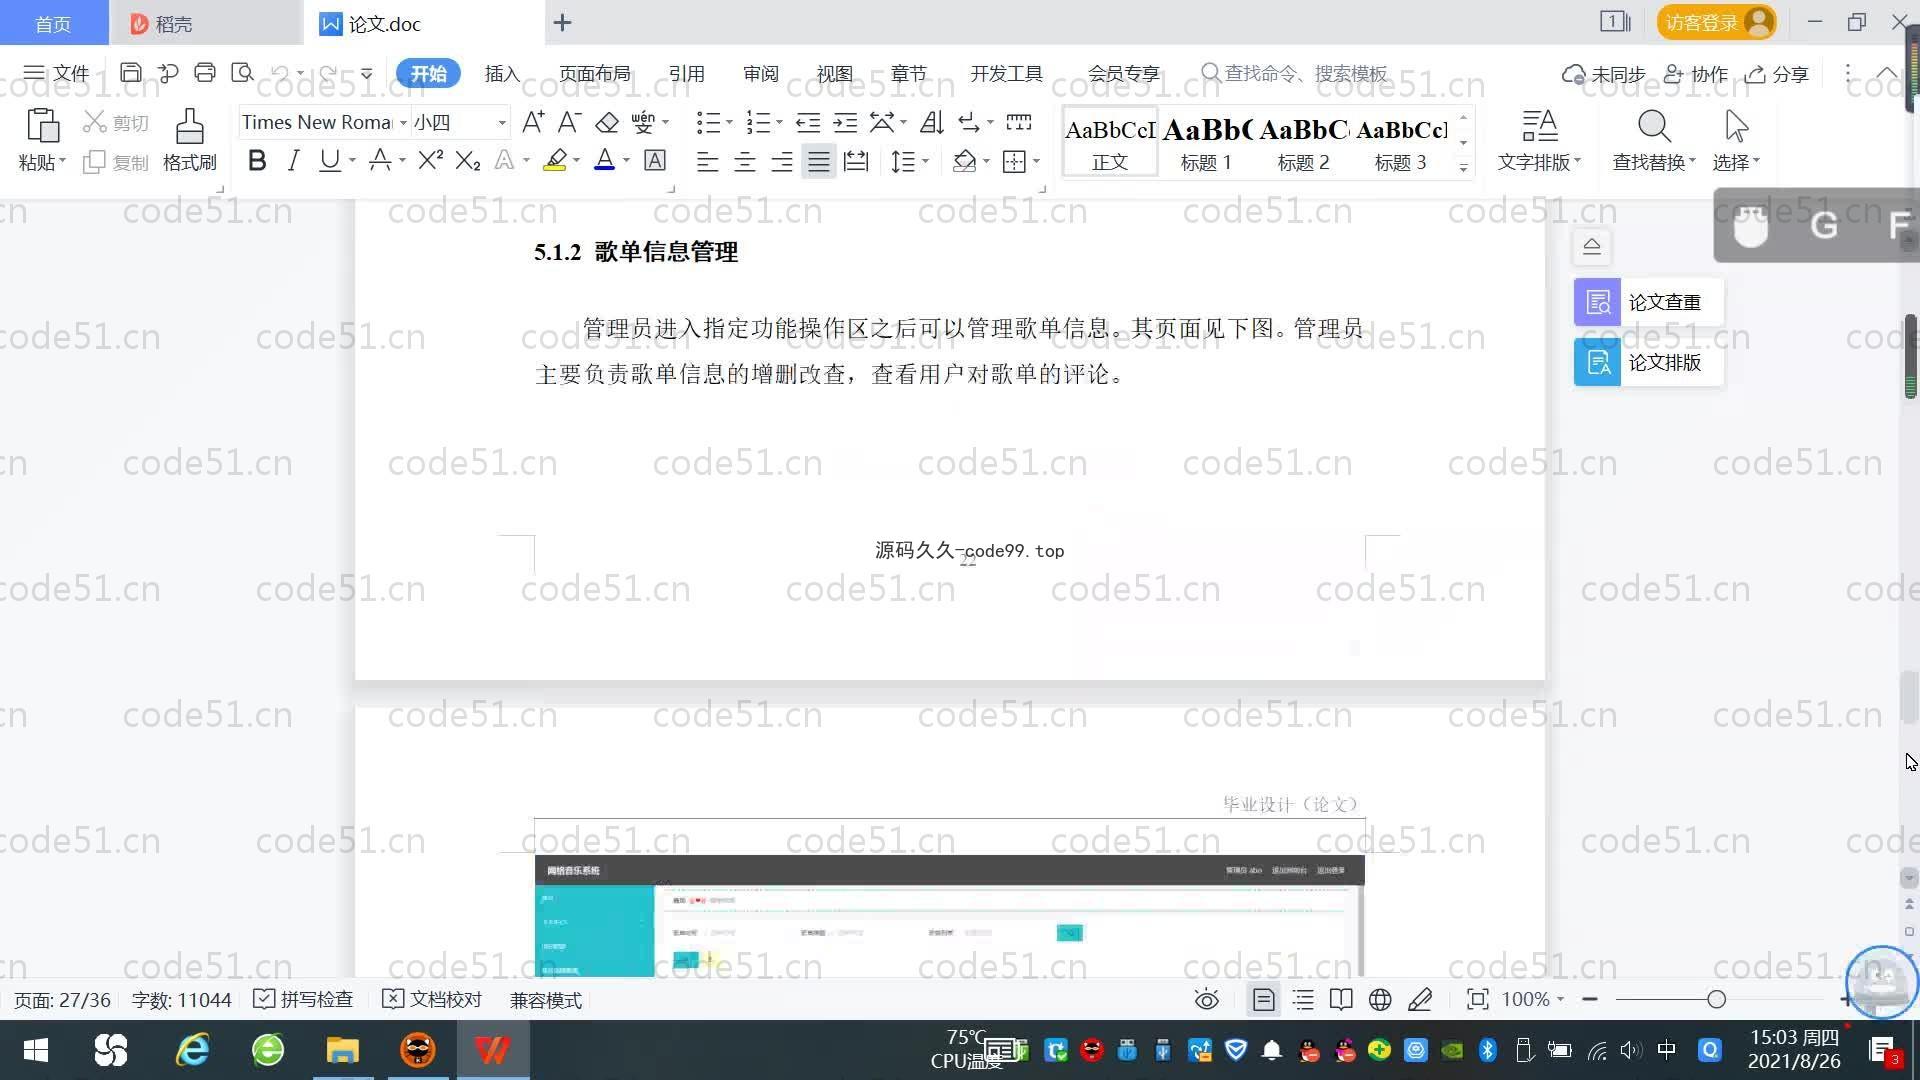Expand line spacing options
The height and width of the screenshot is (1080, 1920).
(926, 161)
